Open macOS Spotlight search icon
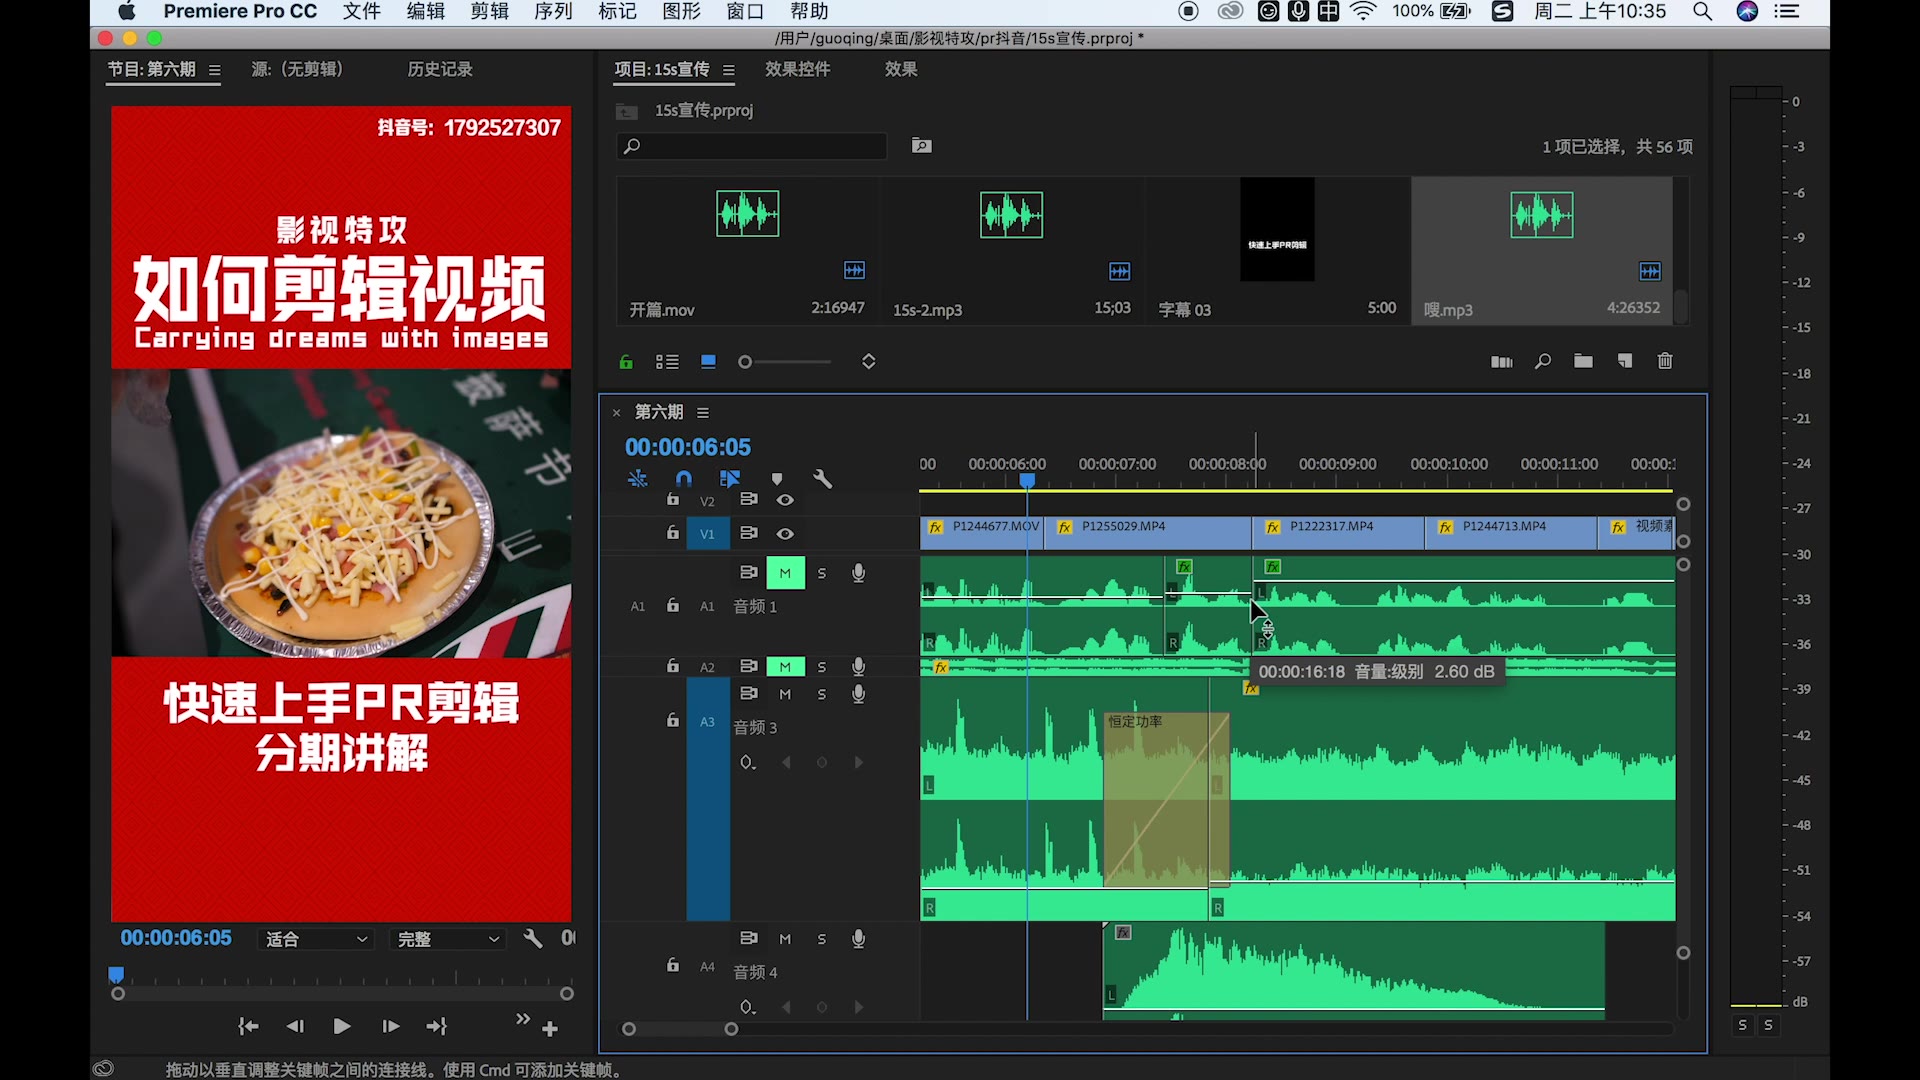Screen dimensions: 1920x1080 tap(1702, 12)
